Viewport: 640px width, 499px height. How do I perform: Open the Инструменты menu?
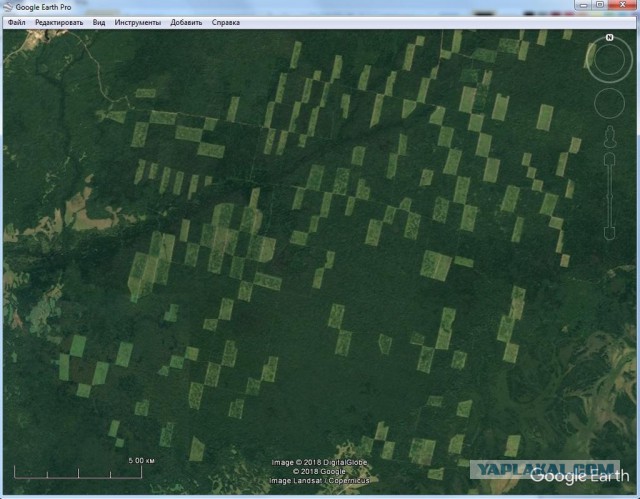(x=138, y=22)
